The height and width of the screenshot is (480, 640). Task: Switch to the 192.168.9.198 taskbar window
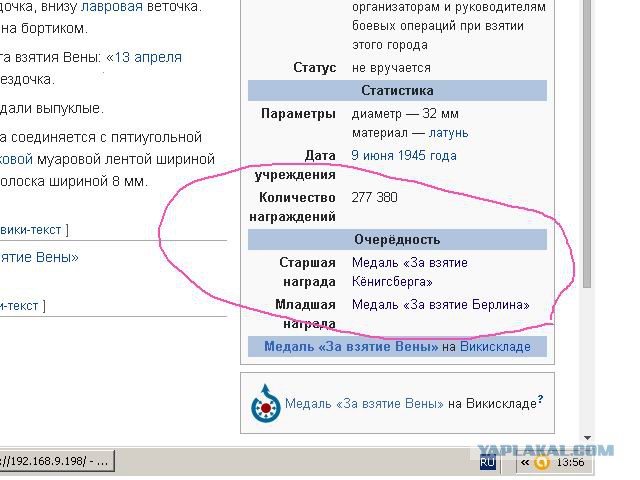click(x=57, y=461)
